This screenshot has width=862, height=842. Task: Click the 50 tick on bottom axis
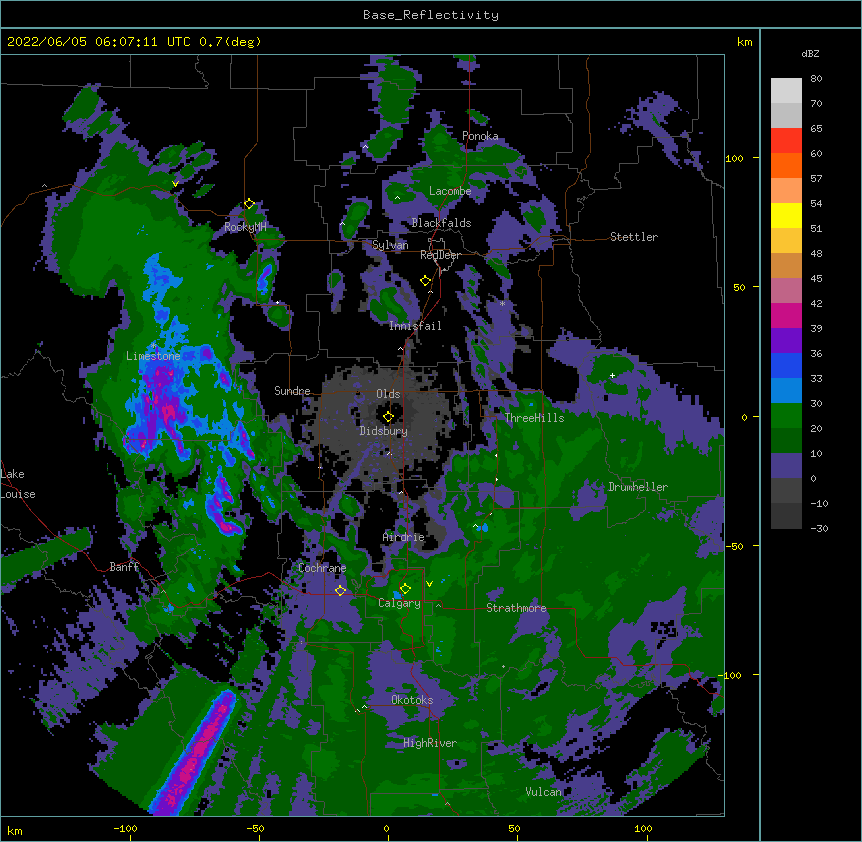[x=514, y=828]
